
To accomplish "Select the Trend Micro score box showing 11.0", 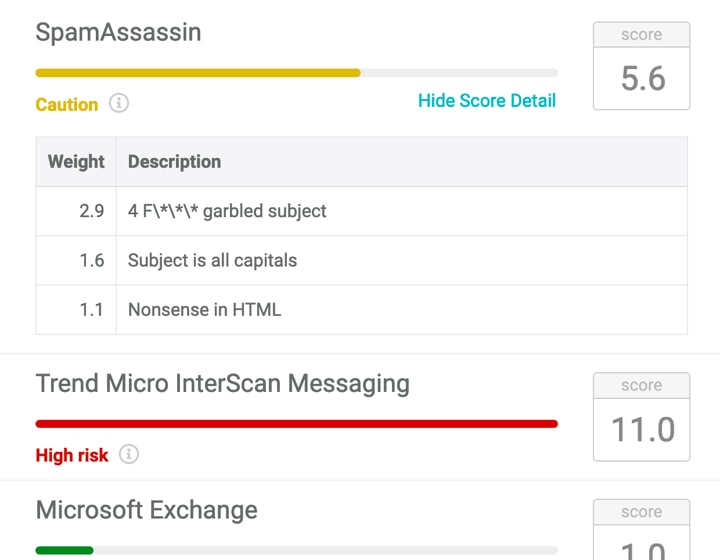I will coord(641,417).
